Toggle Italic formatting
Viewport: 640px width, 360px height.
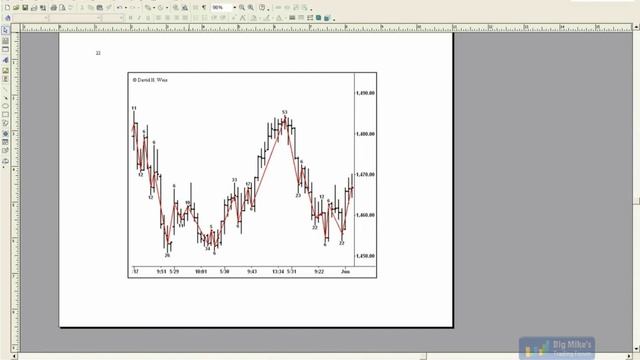point(139,18)
